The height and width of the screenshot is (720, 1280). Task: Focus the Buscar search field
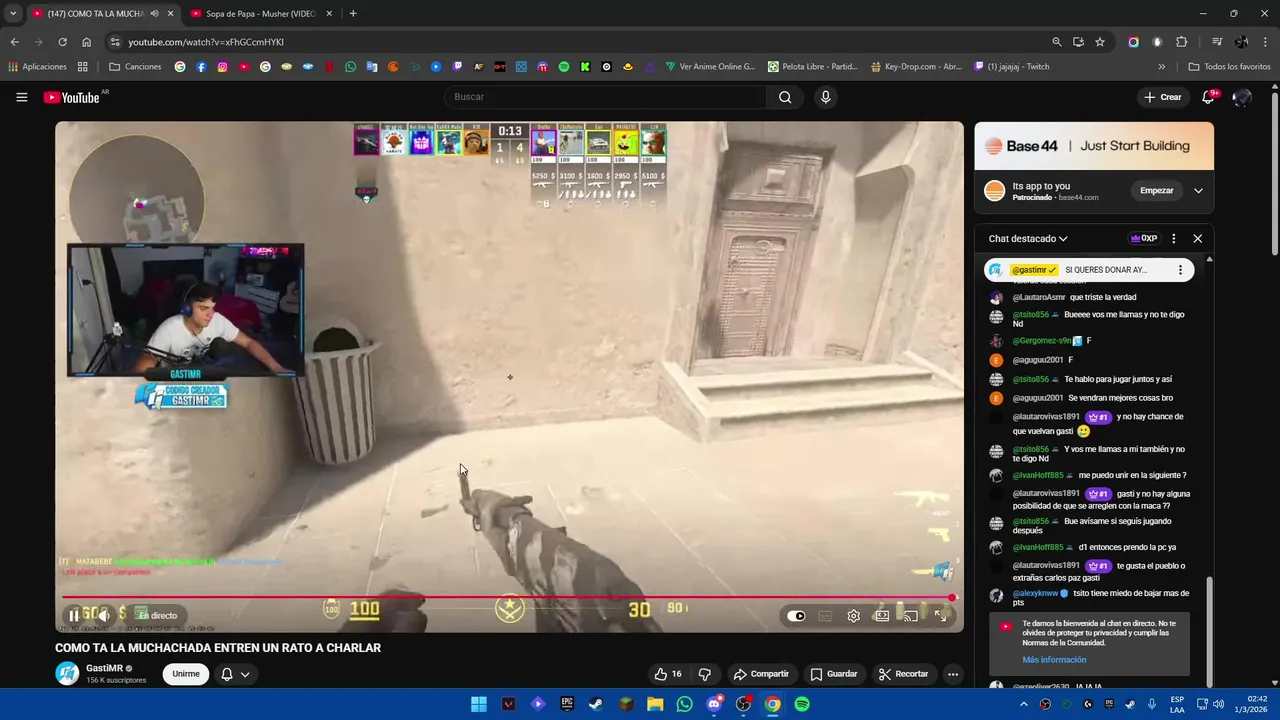point(605,97)
